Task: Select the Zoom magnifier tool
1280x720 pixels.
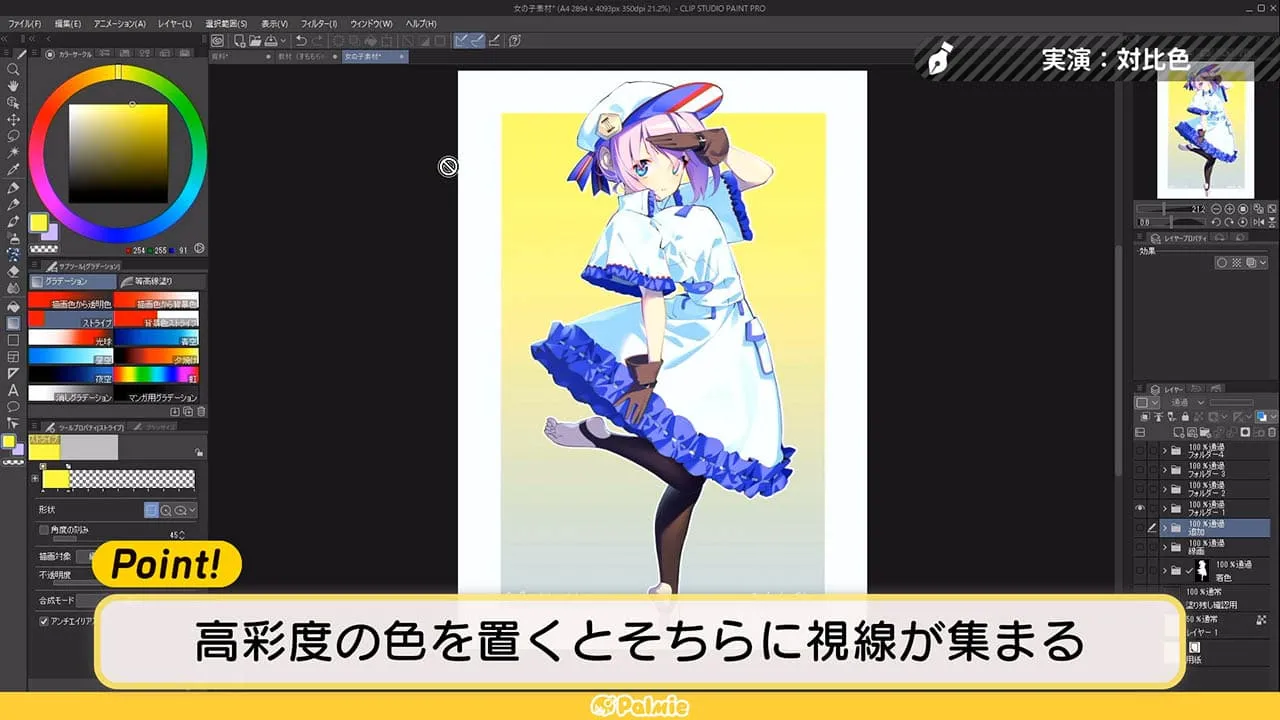Action: (13, 68)
